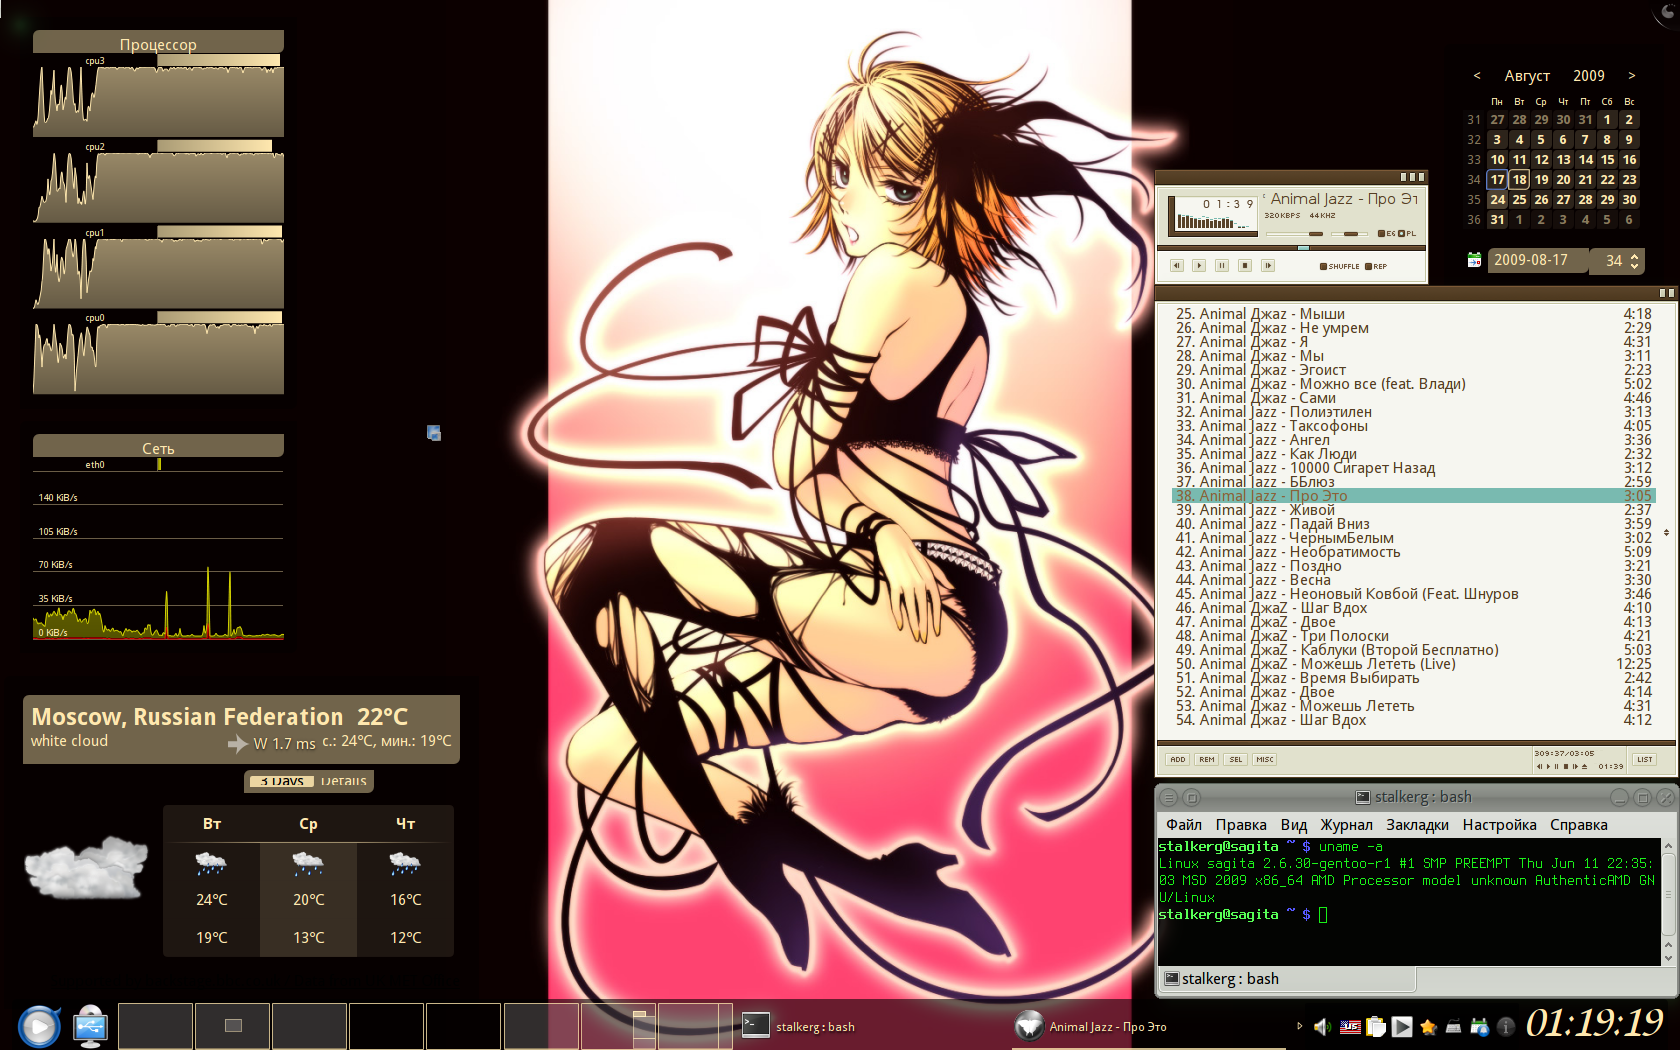The image size is (1680, 1050).
Task: Click the info tray icon beside clock
Action: tap(1506, 1027)
